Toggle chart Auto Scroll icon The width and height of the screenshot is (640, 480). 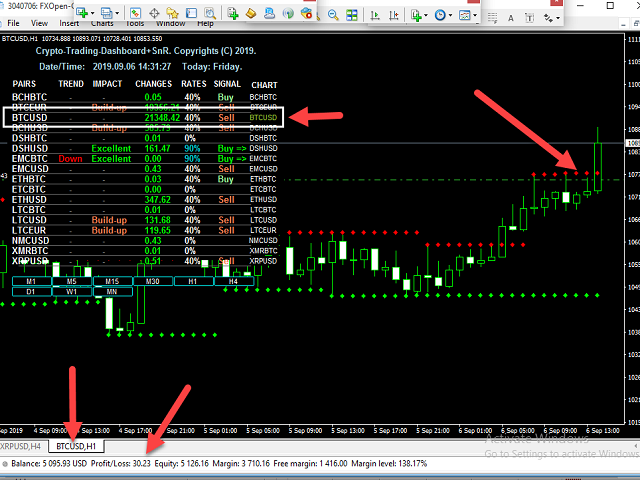[375, 16]
